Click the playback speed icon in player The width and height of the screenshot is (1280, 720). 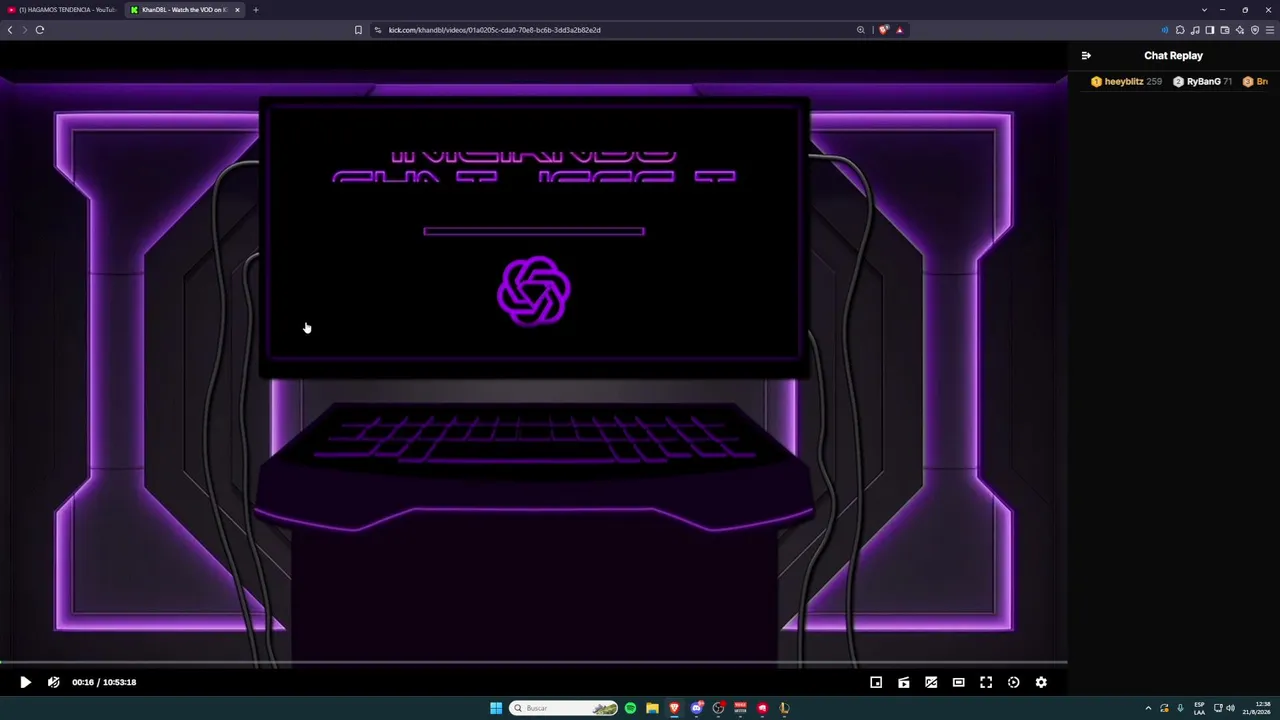(x=1013, y=682)
